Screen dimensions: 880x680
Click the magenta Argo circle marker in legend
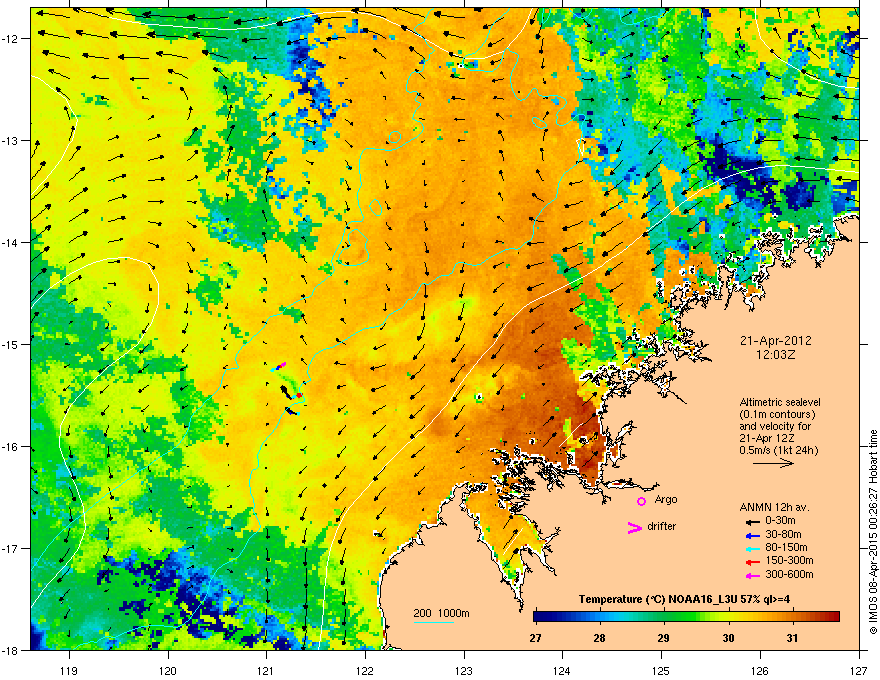coord(641,501)
